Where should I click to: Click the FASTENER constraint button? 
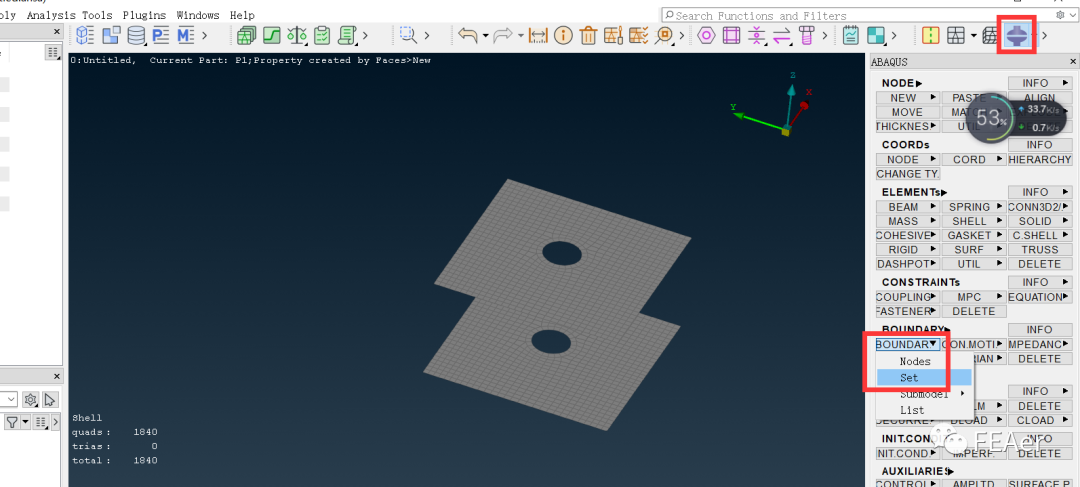[x=907, y=311]
